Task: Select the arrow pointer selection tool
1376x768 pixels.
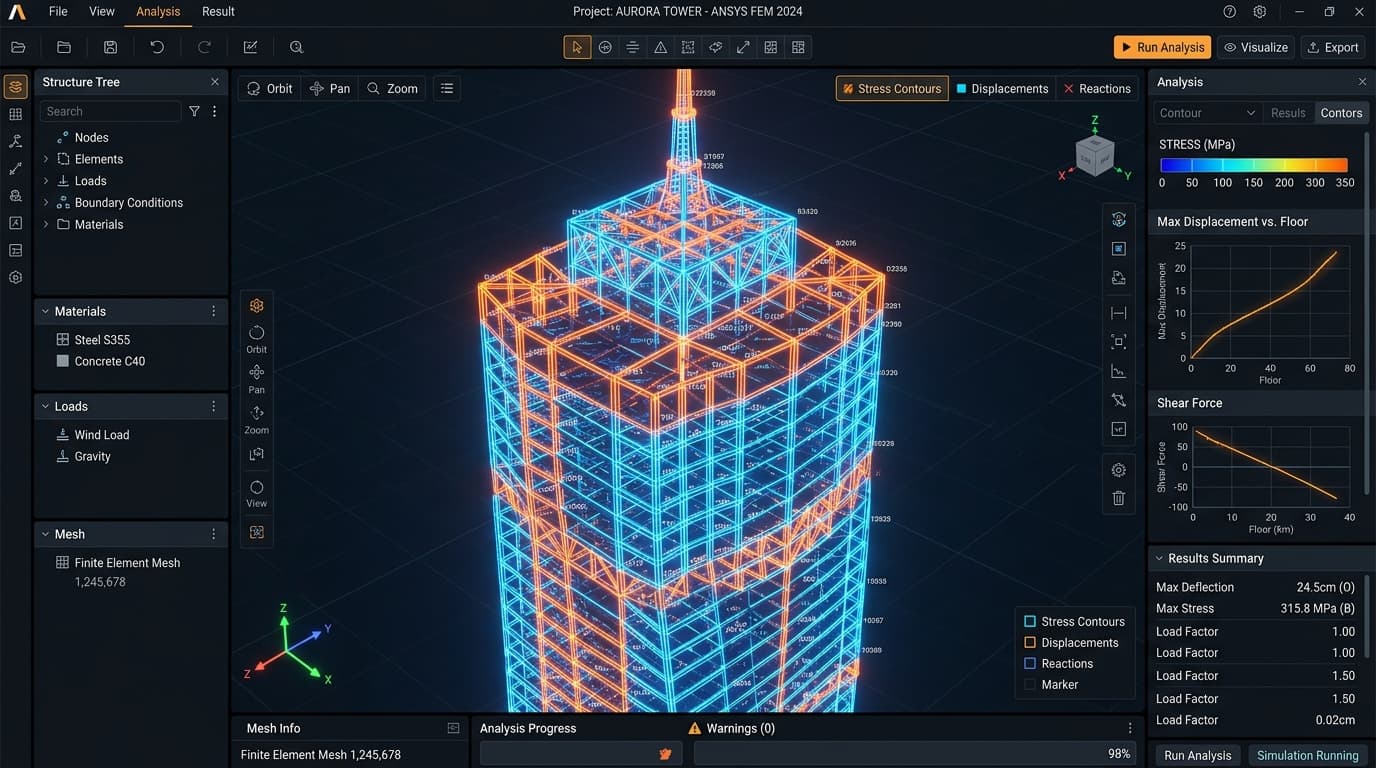Action: (x=577, y=47)
